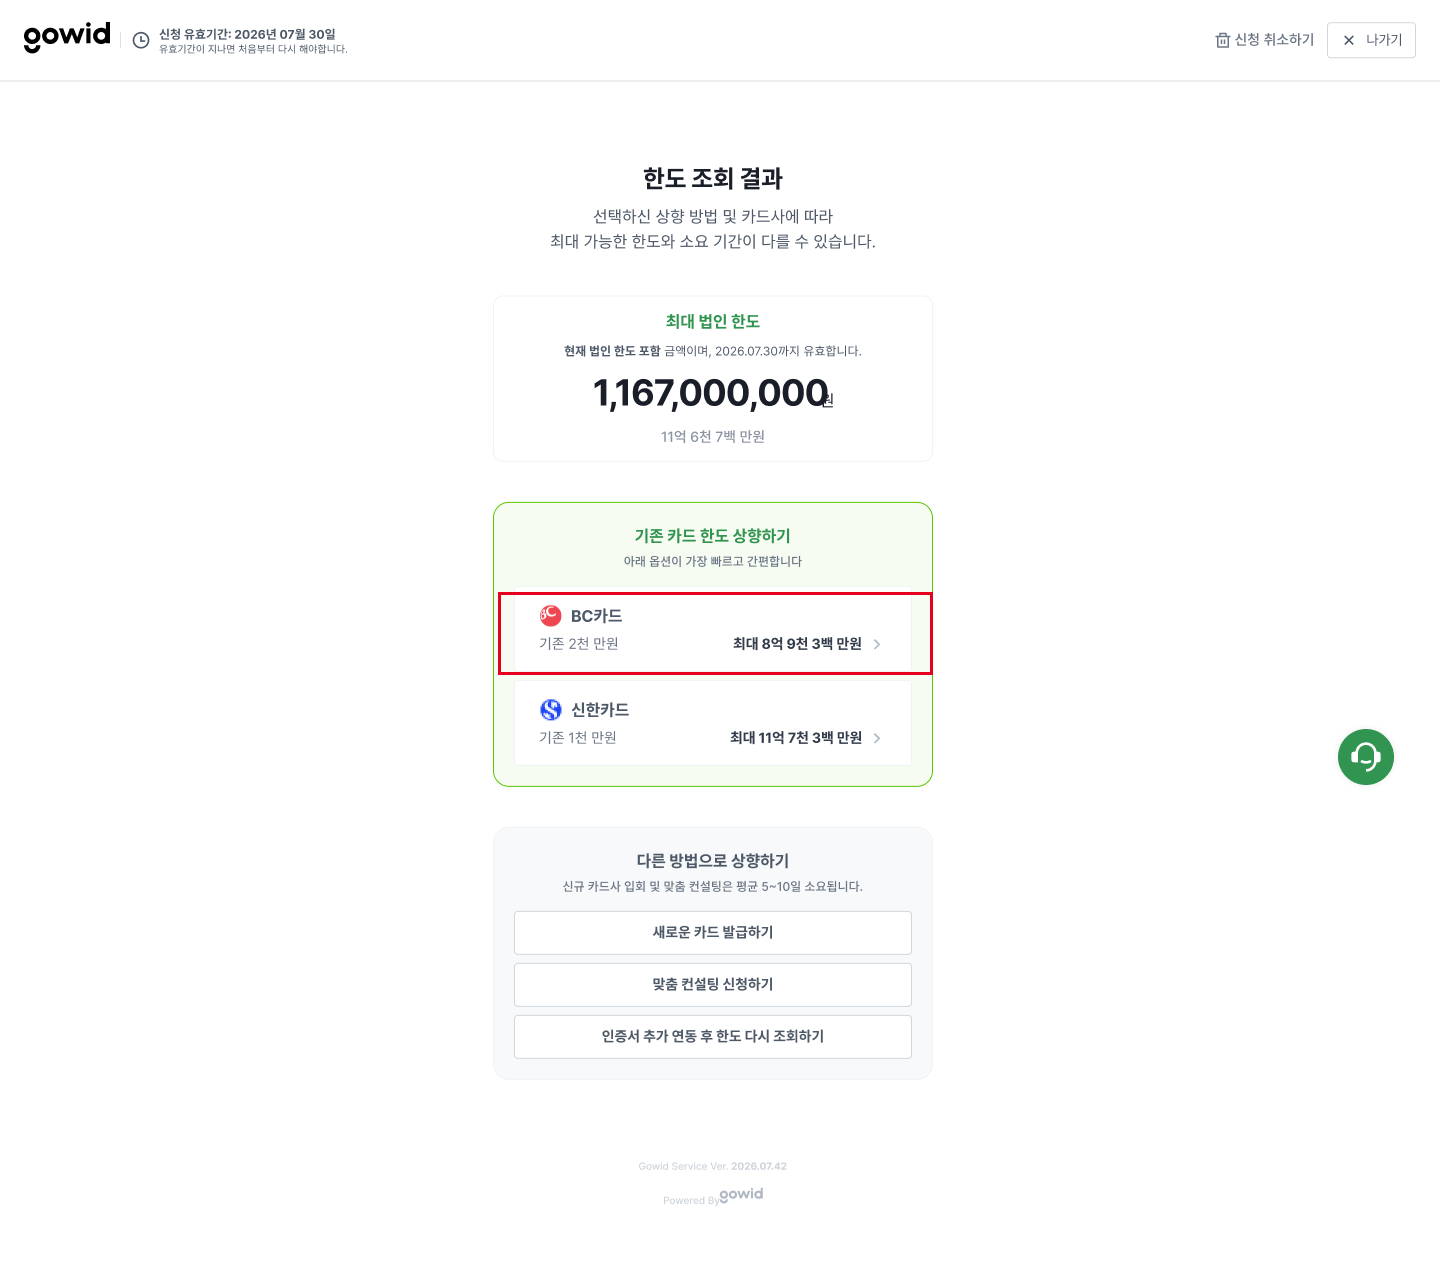
Task: Select 신한카드 최대 11억 7천 3백 만원 option
Action: [713, 724]
